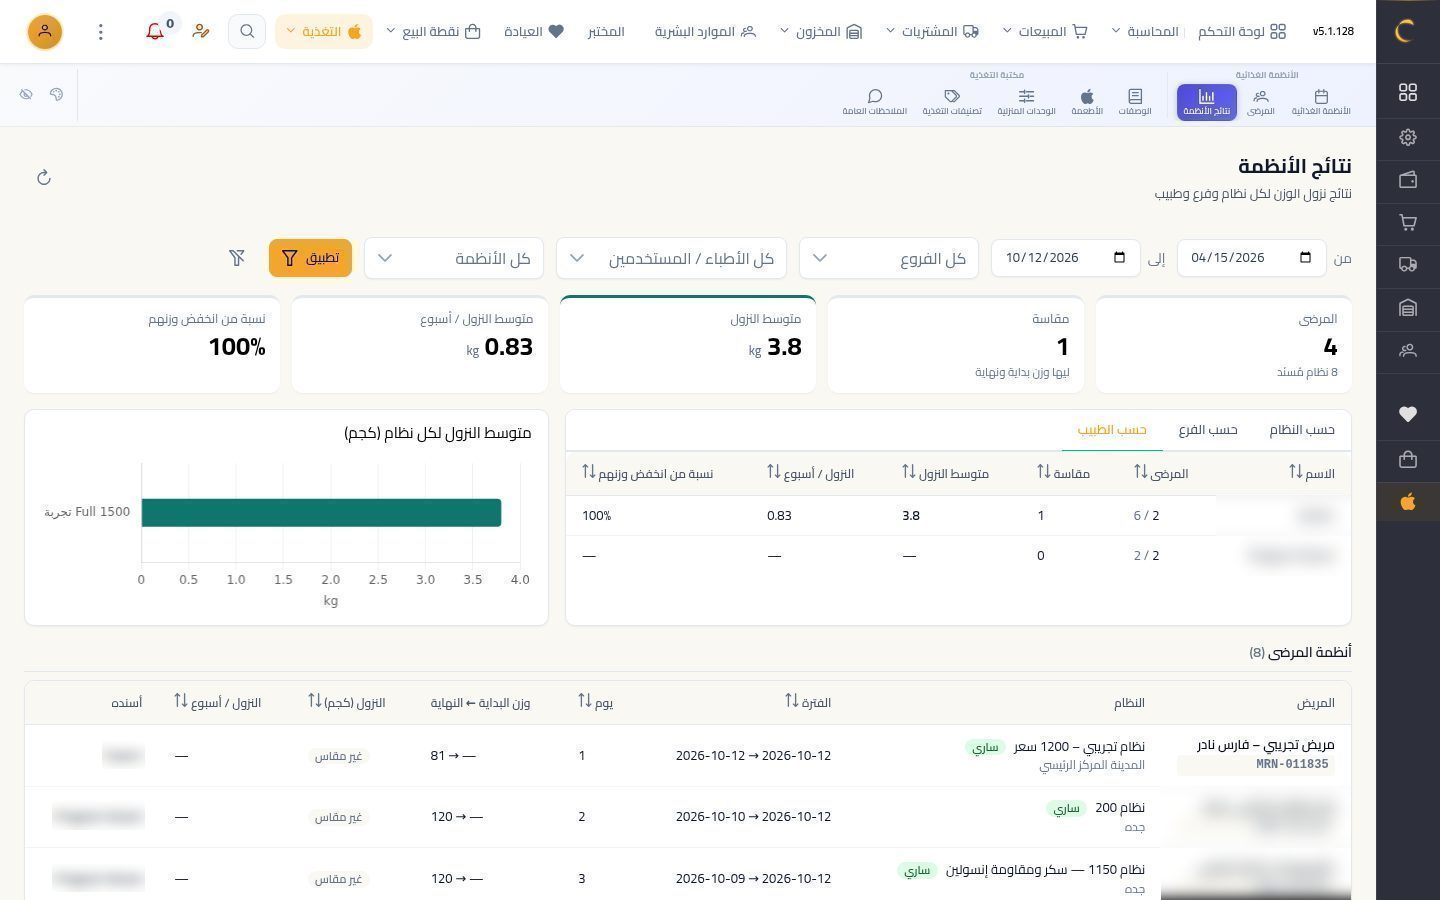1440x900 pixels.
Task: Open المرضى patients toolbar item
Action: (1261, 102)
